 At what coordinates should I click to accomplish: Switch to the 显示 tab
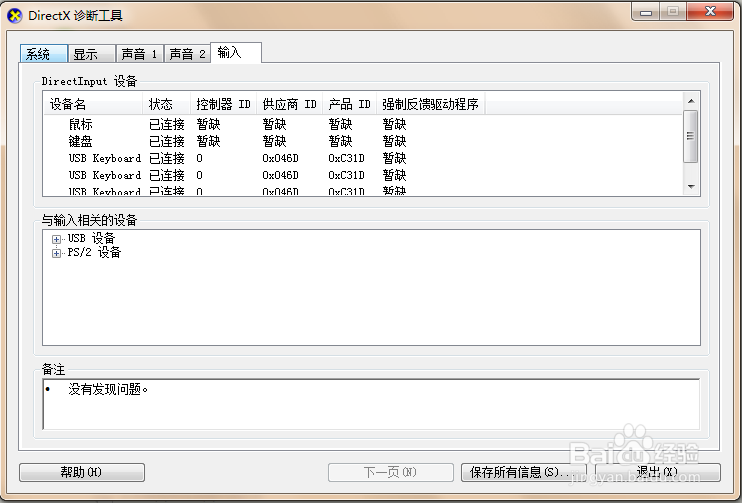[92, 54]
